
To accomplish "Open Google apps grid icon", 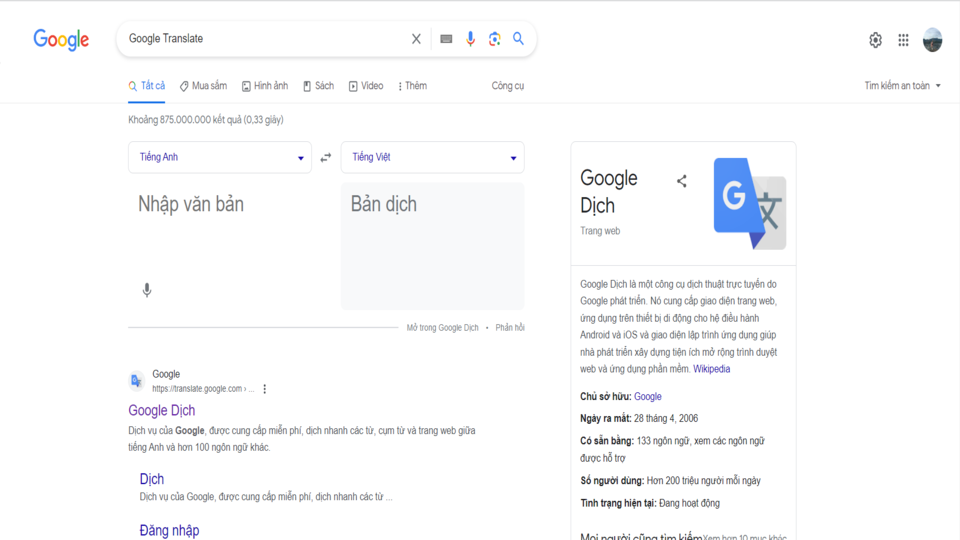I will [904, 40].
